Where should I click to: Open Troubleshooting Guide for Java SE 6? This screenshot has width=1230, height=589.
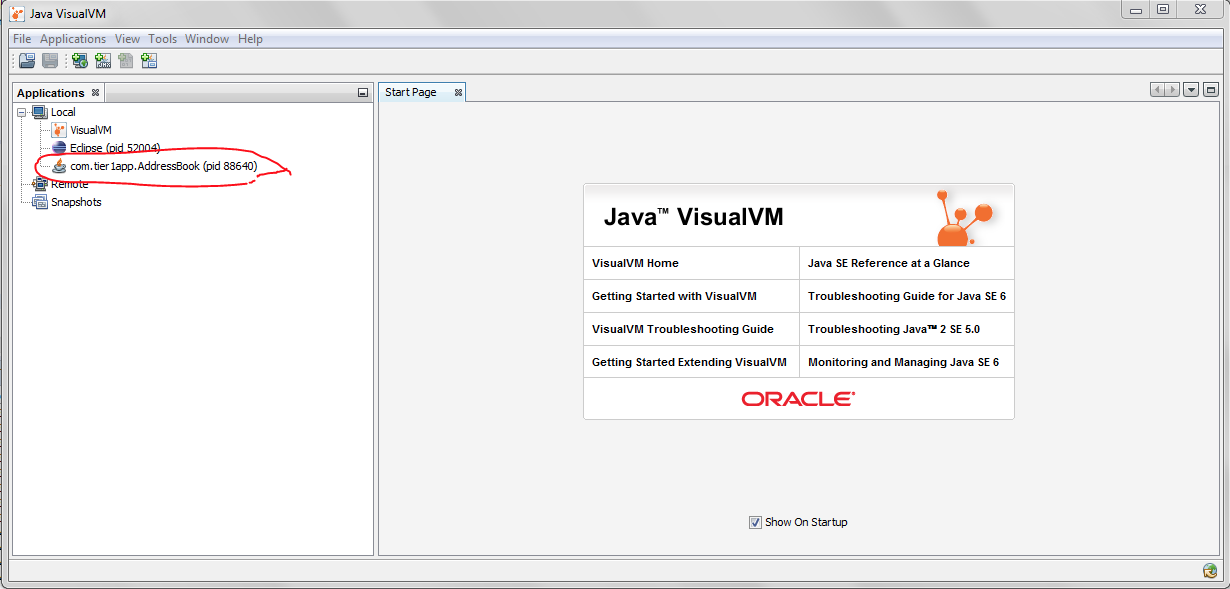tap(906, 296)
